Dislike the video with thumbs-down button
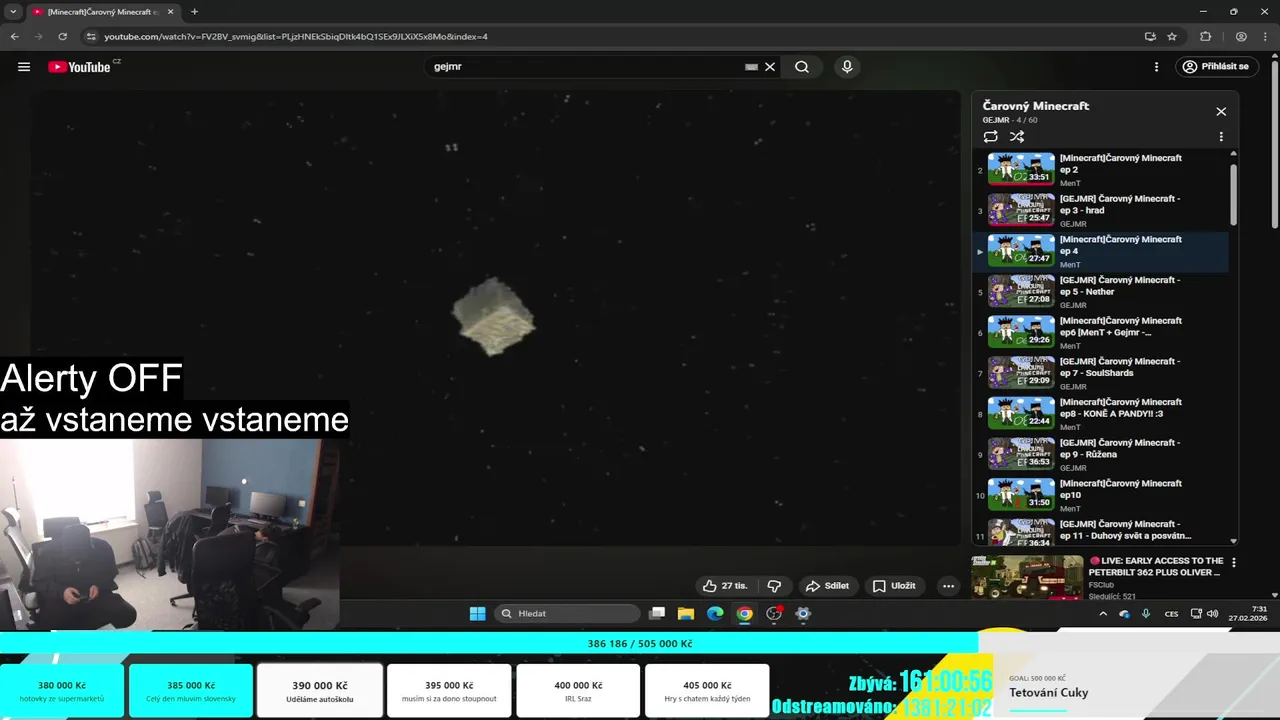Screen dimensions: 1280x720 (774, 586)
